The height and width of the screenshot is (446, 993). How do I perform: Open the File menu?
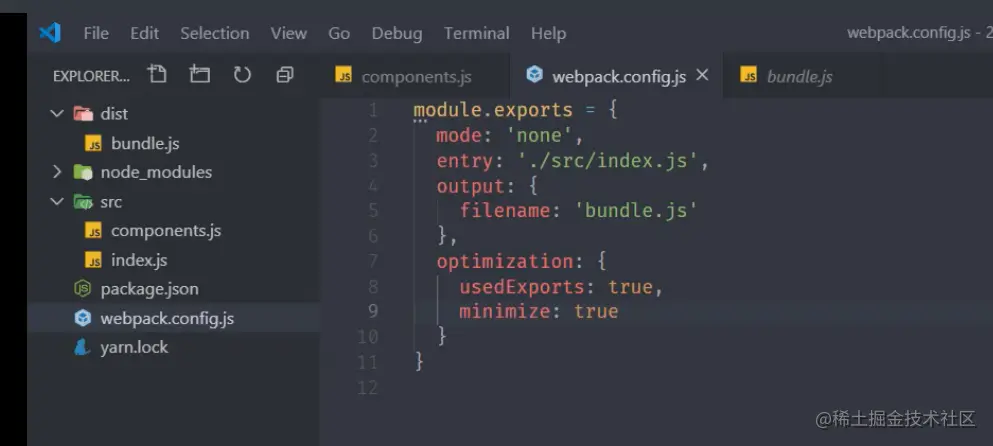[96, 34]
